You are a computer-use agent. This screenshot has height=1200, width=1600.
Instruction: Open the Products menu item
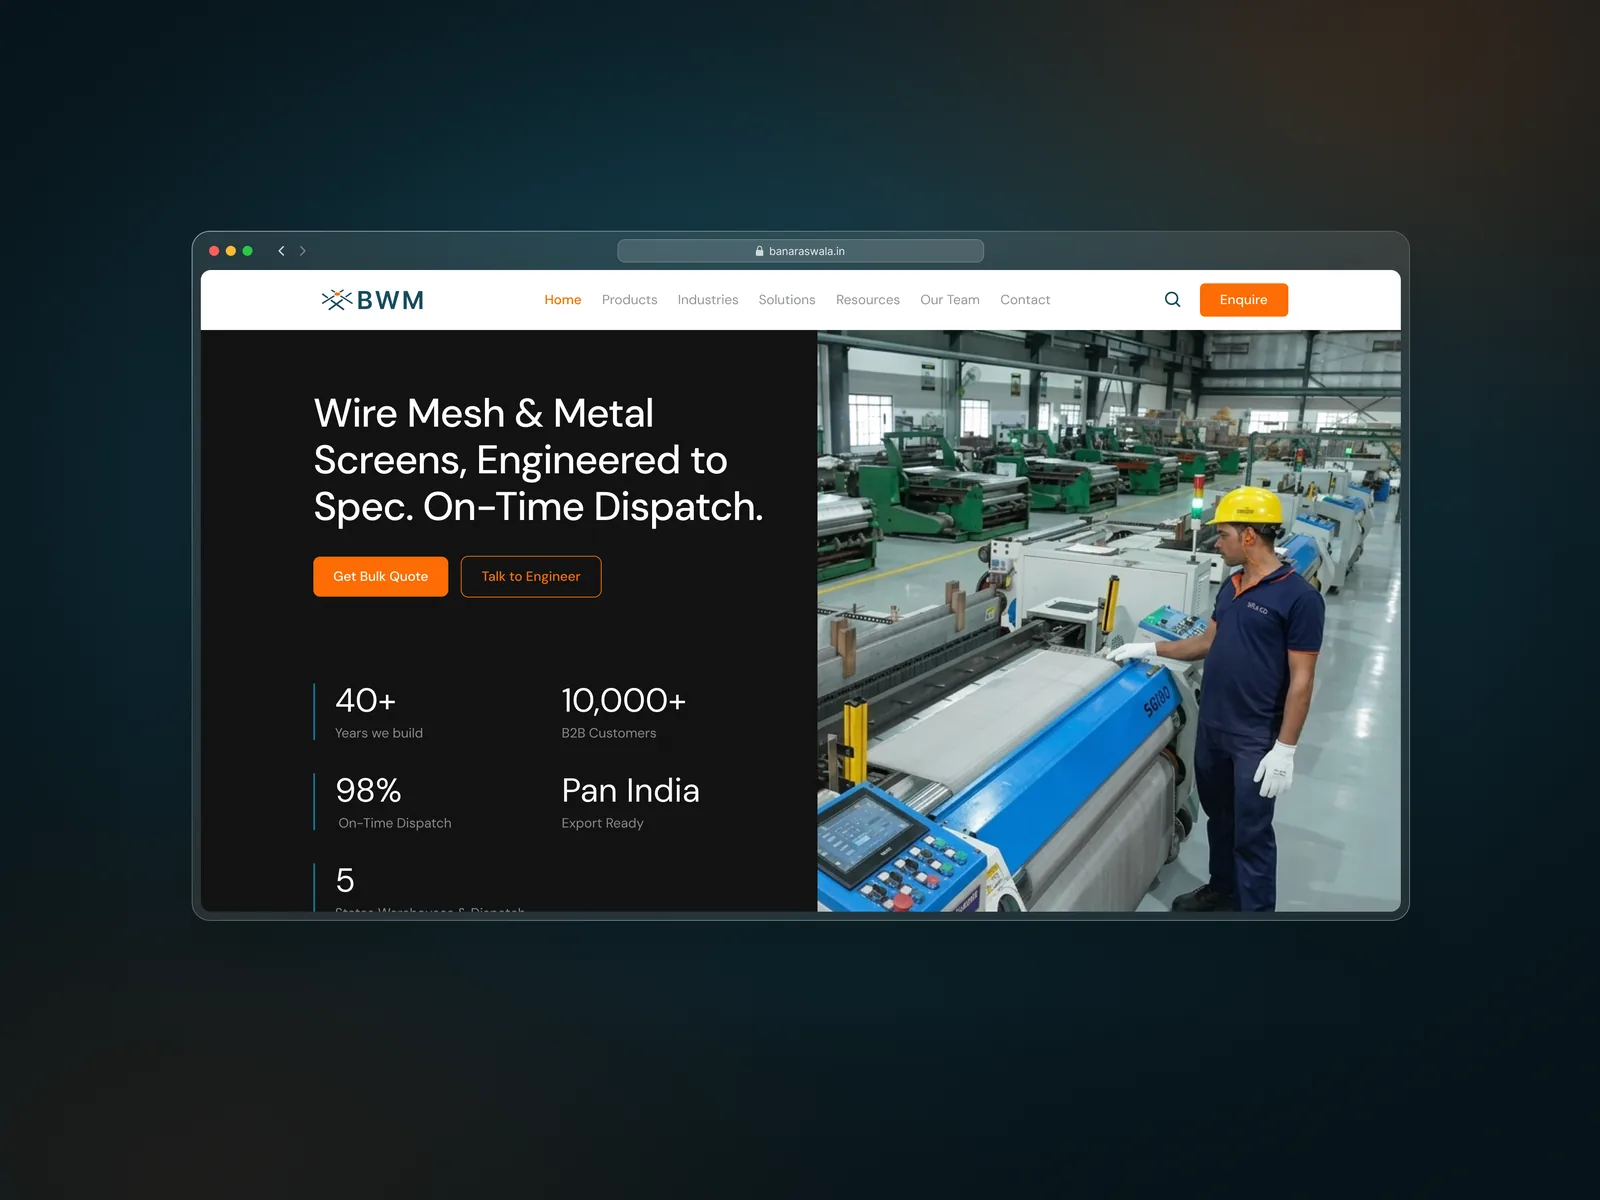click(x=629, y=300)
